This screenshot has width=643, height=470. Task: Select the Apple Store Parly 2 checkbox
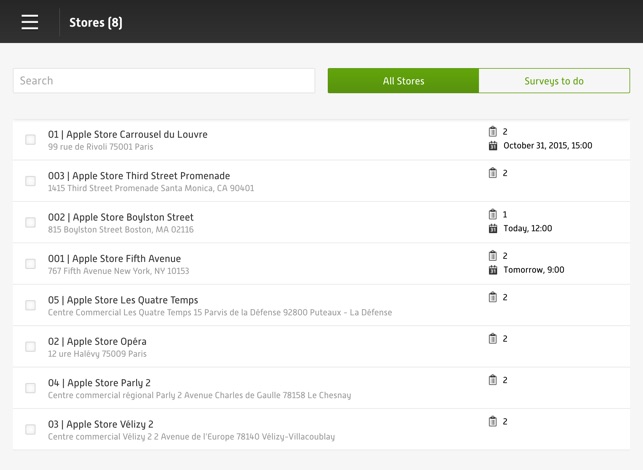point(30,388)
